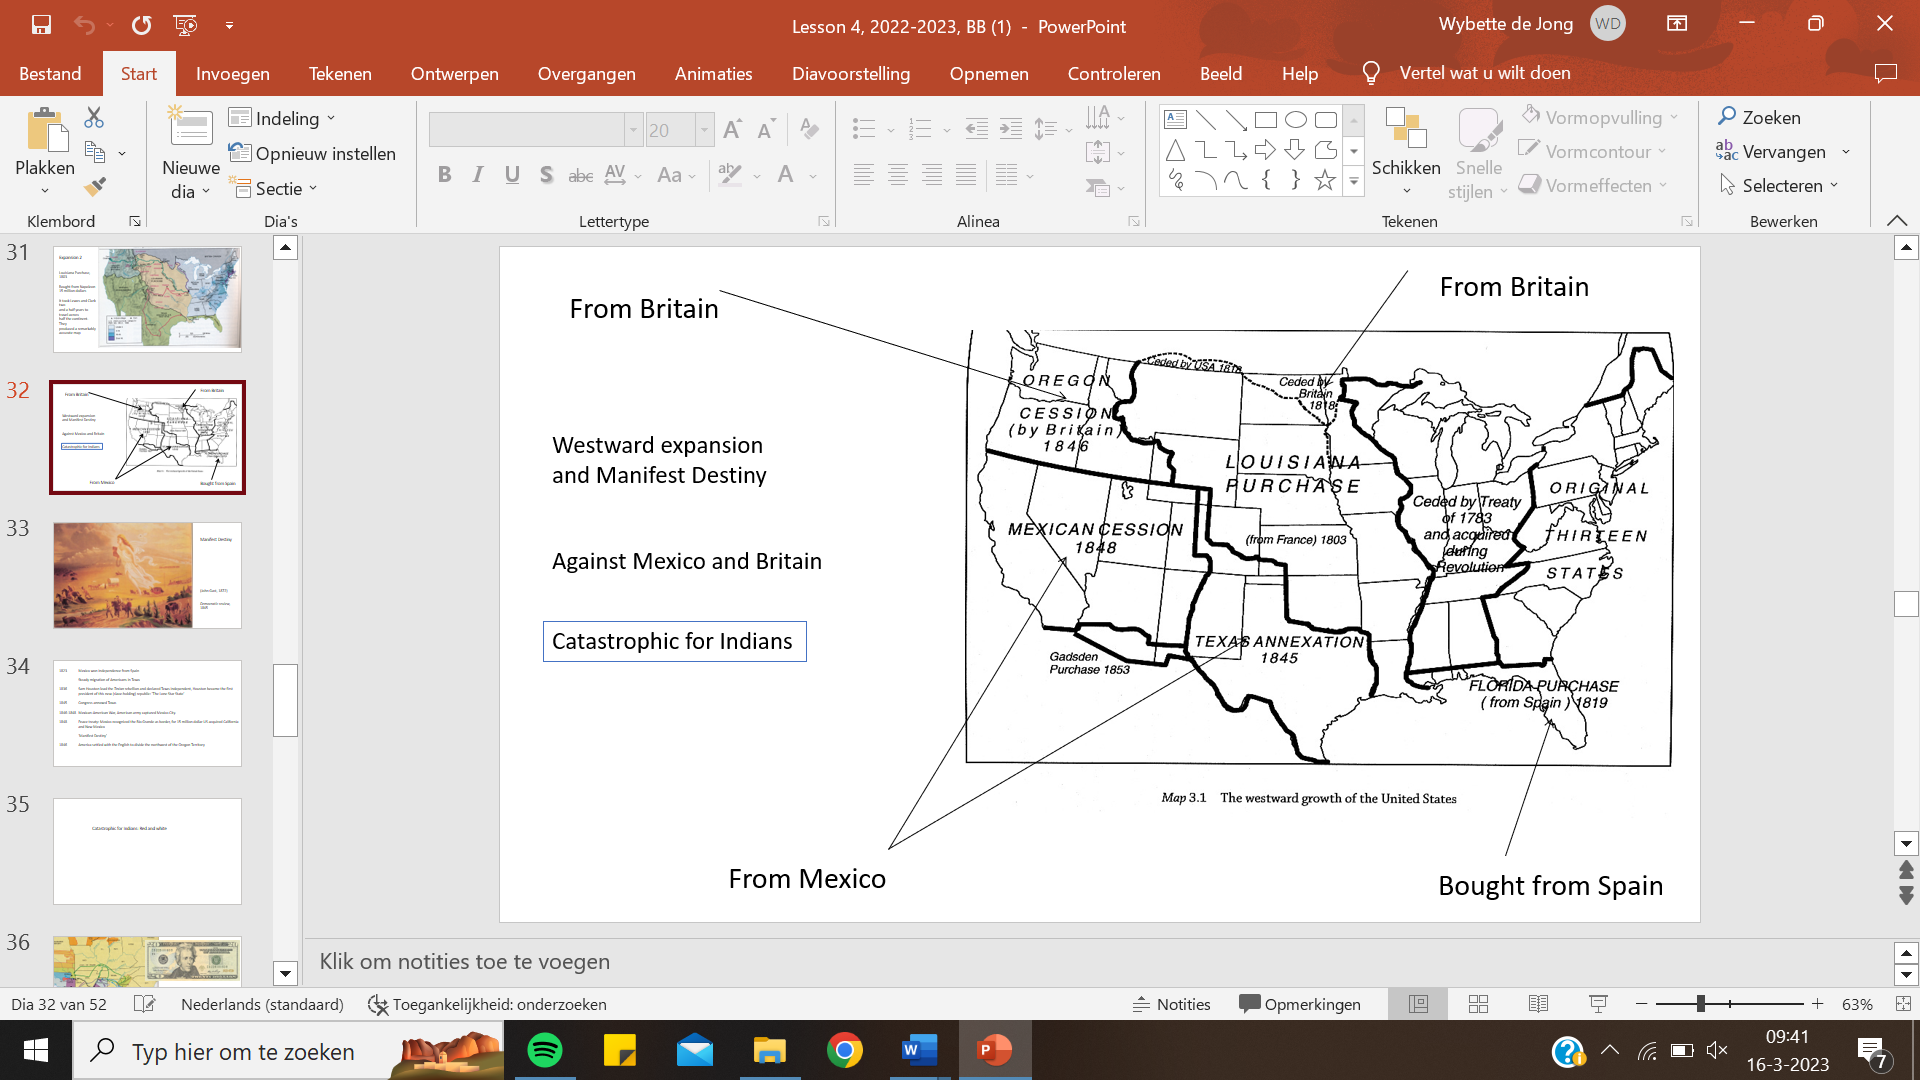Click the zoom out minus button

[1641, 1004]
